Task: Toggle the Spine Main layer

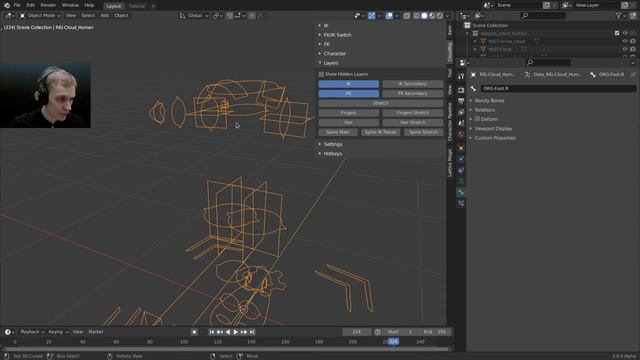Action: click(338, 132)
